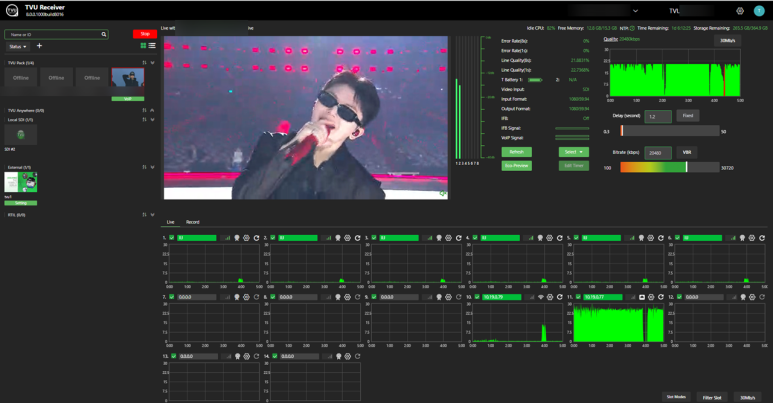Open slot 1 settings gear
Image resolution: width=773 pixels, height=403 pixels.
246,238
